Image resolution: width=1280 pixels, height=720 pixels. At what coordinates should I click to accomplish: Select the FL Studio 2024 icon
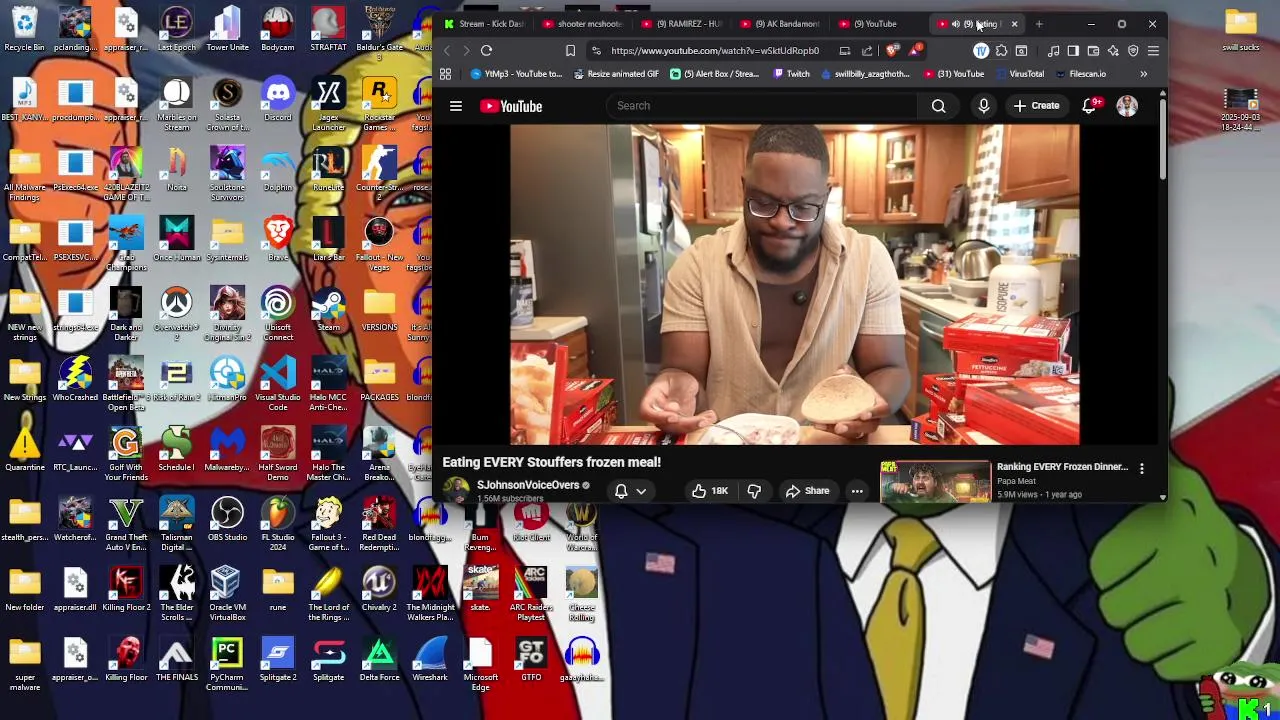[x=278, y=524]
